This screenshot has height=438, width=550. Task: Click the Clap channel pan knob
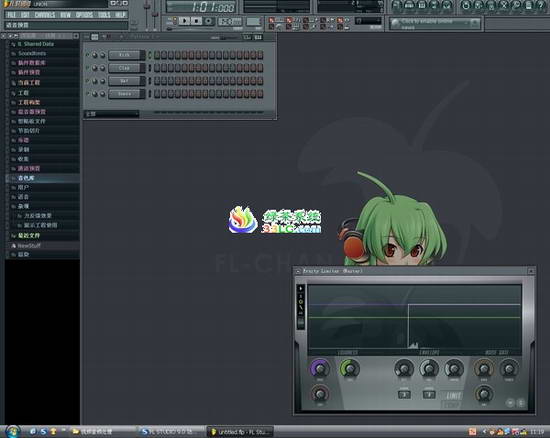95,68
